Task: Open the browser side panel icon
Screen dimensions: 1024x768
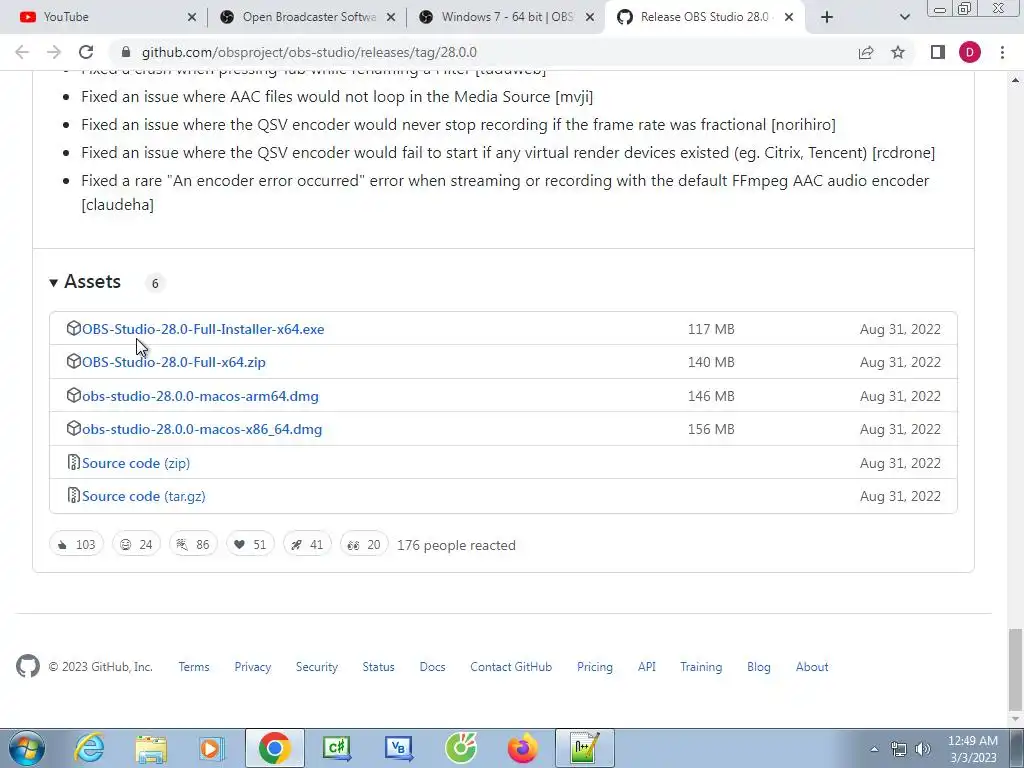Action: (938, 52)
